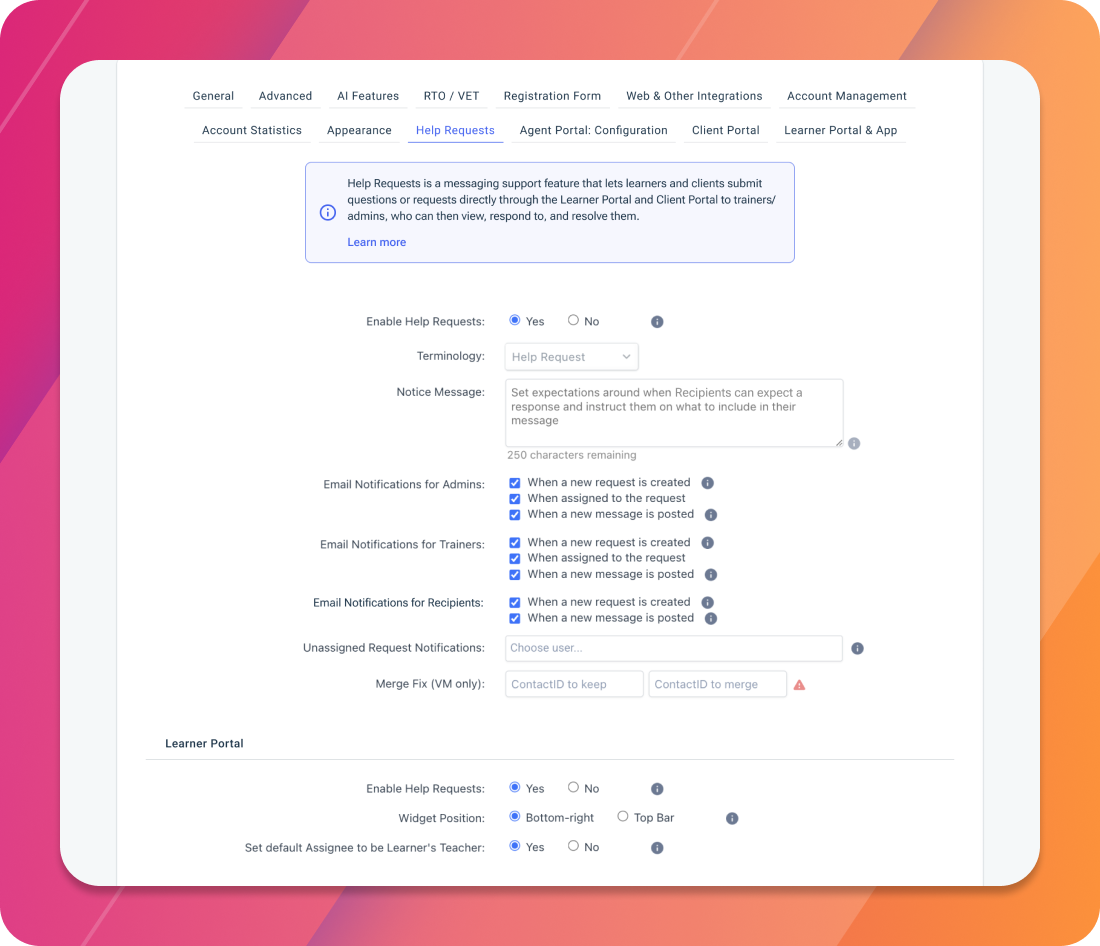Screen dimensions: 1100x946
Task: Follow the Learn more link
Action: point(377,242)
